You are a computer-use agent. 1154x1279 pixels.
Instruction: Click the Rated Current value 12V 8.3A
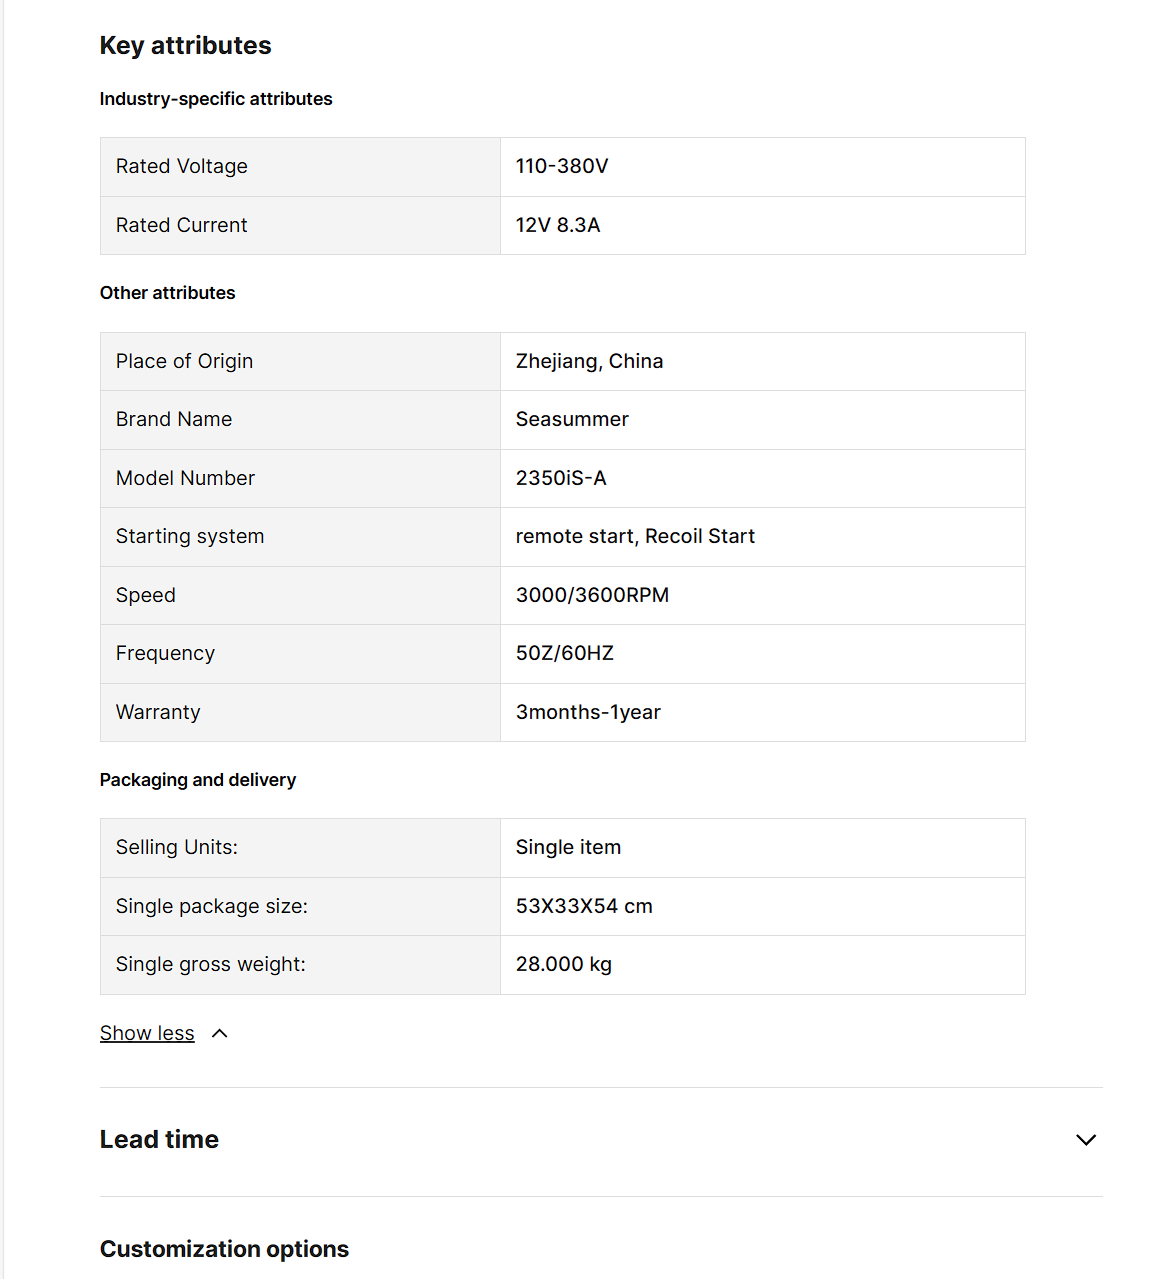tap(558, 225)
